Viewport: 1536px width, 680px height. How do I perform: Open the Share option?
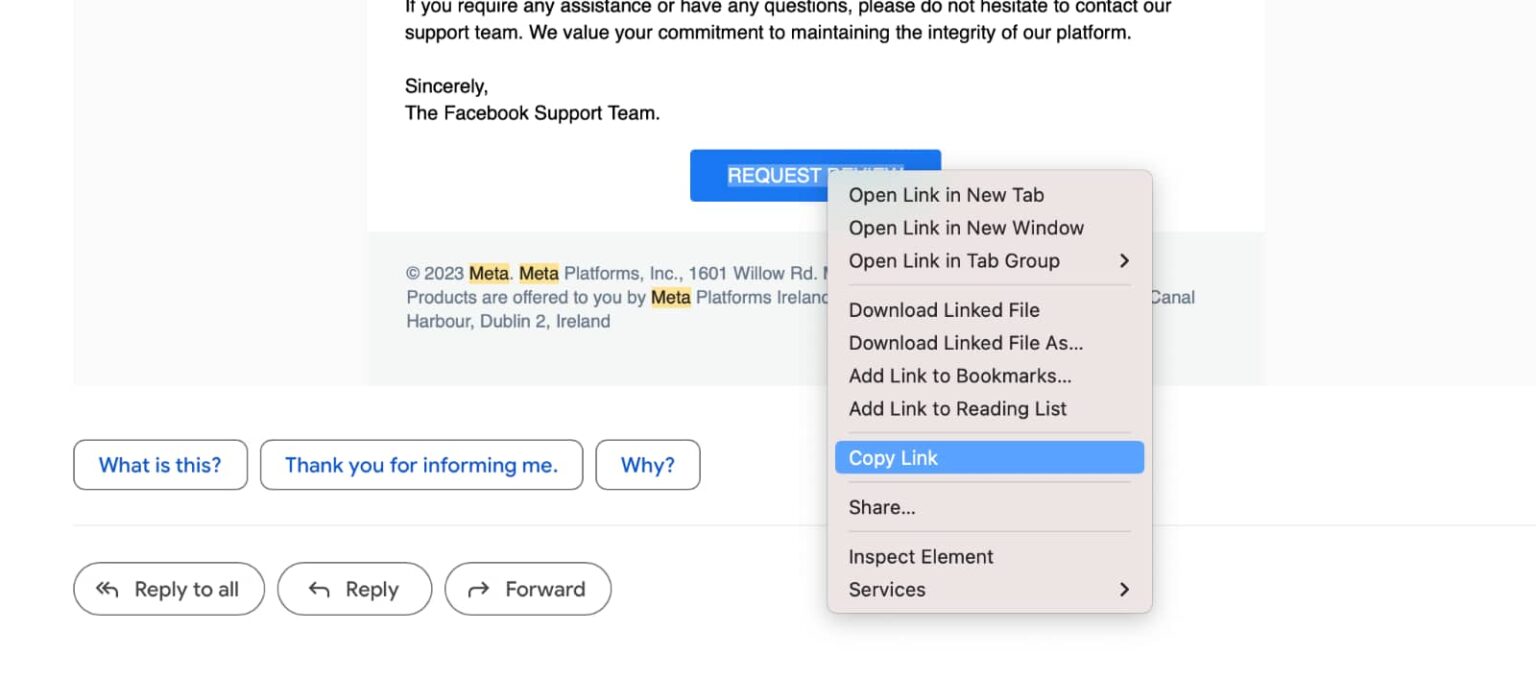882,507
